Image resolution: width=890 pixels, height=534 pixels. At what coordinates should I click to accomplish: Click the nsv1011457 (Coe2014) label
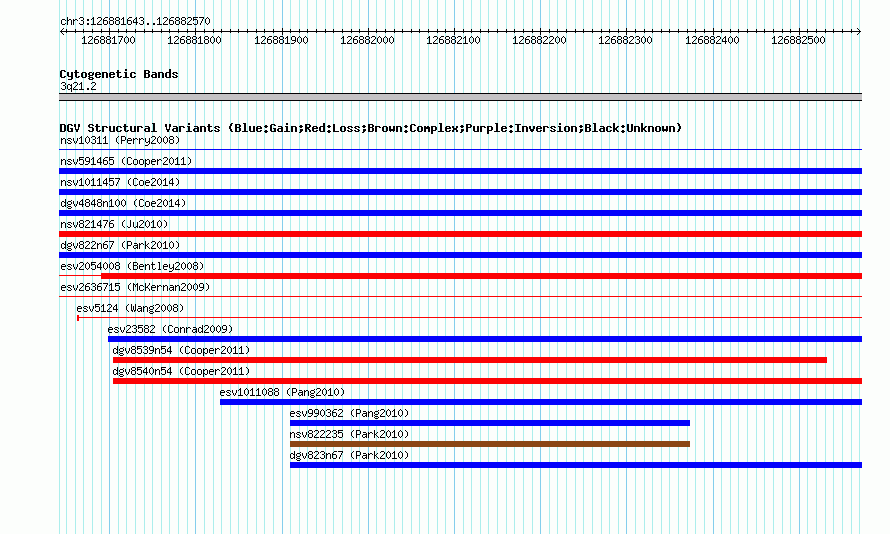pos(120,182)
